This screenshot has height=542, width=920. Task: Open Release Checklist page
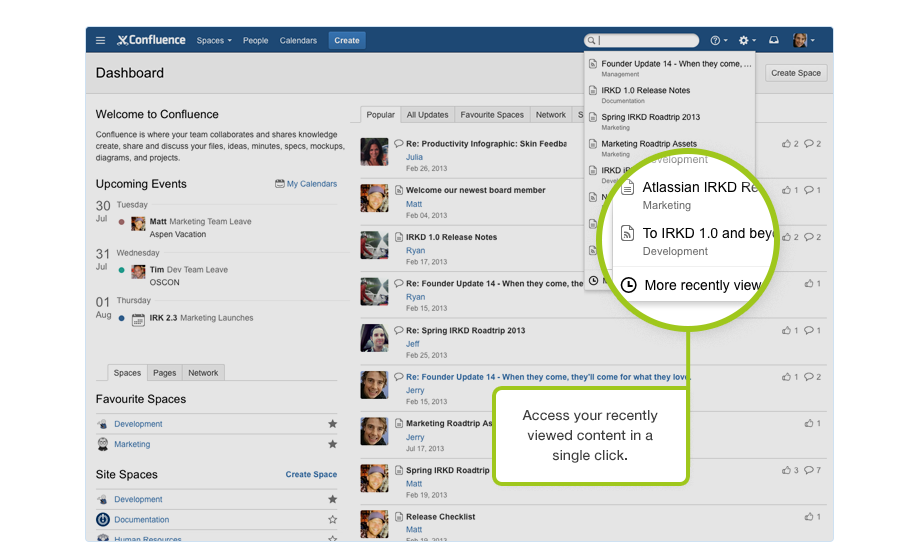tap(441, 517)
